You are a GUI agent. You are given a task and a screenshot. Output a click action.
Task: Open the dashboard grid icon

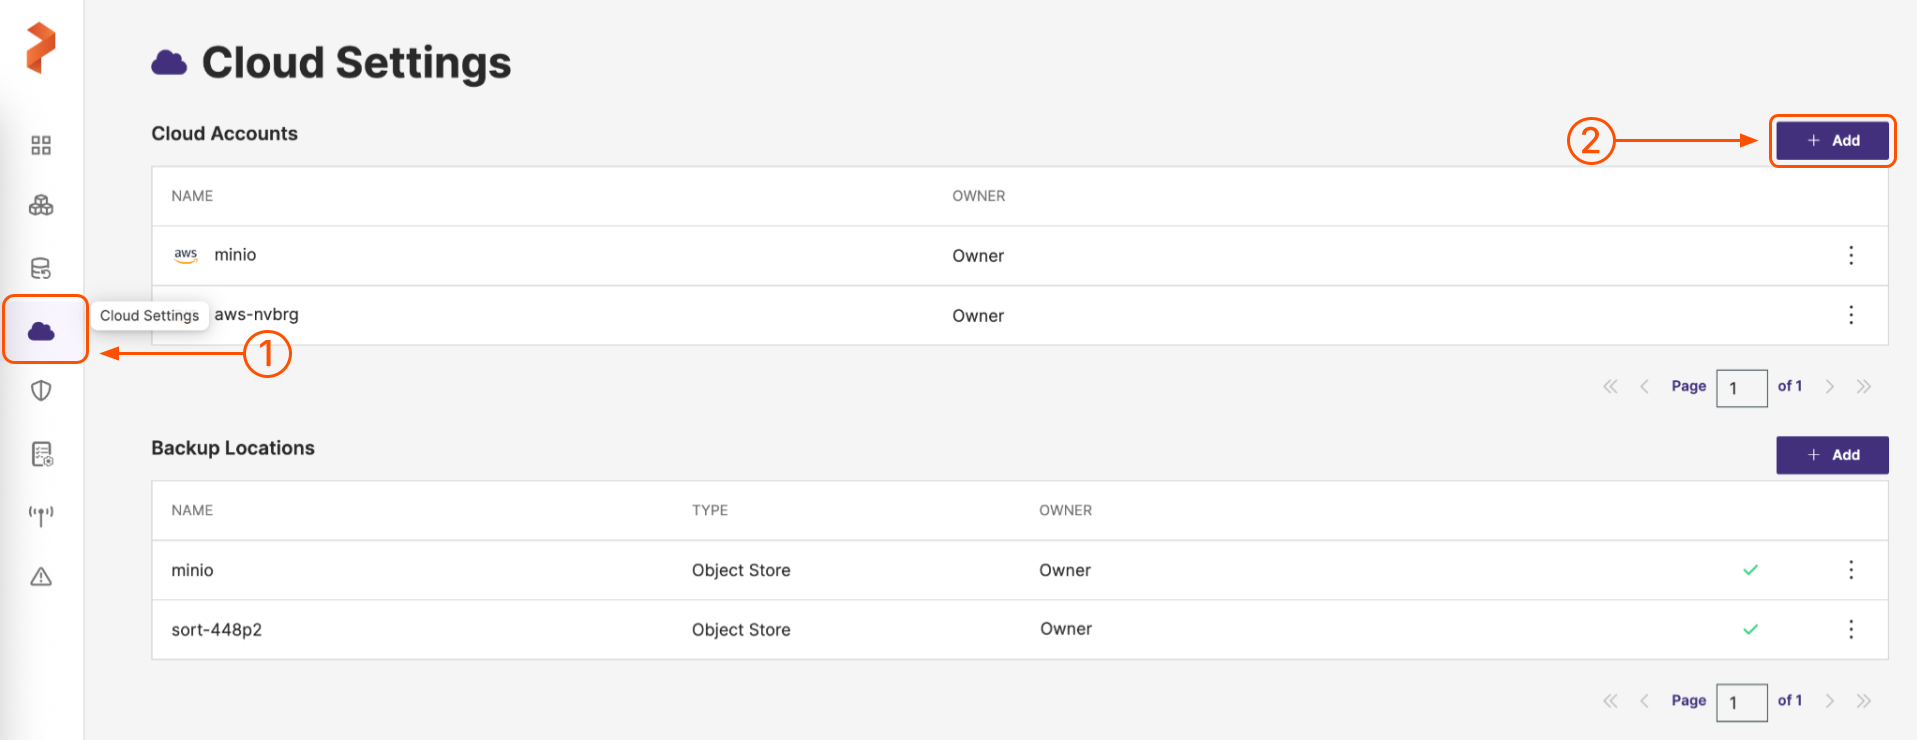(41, 146)
